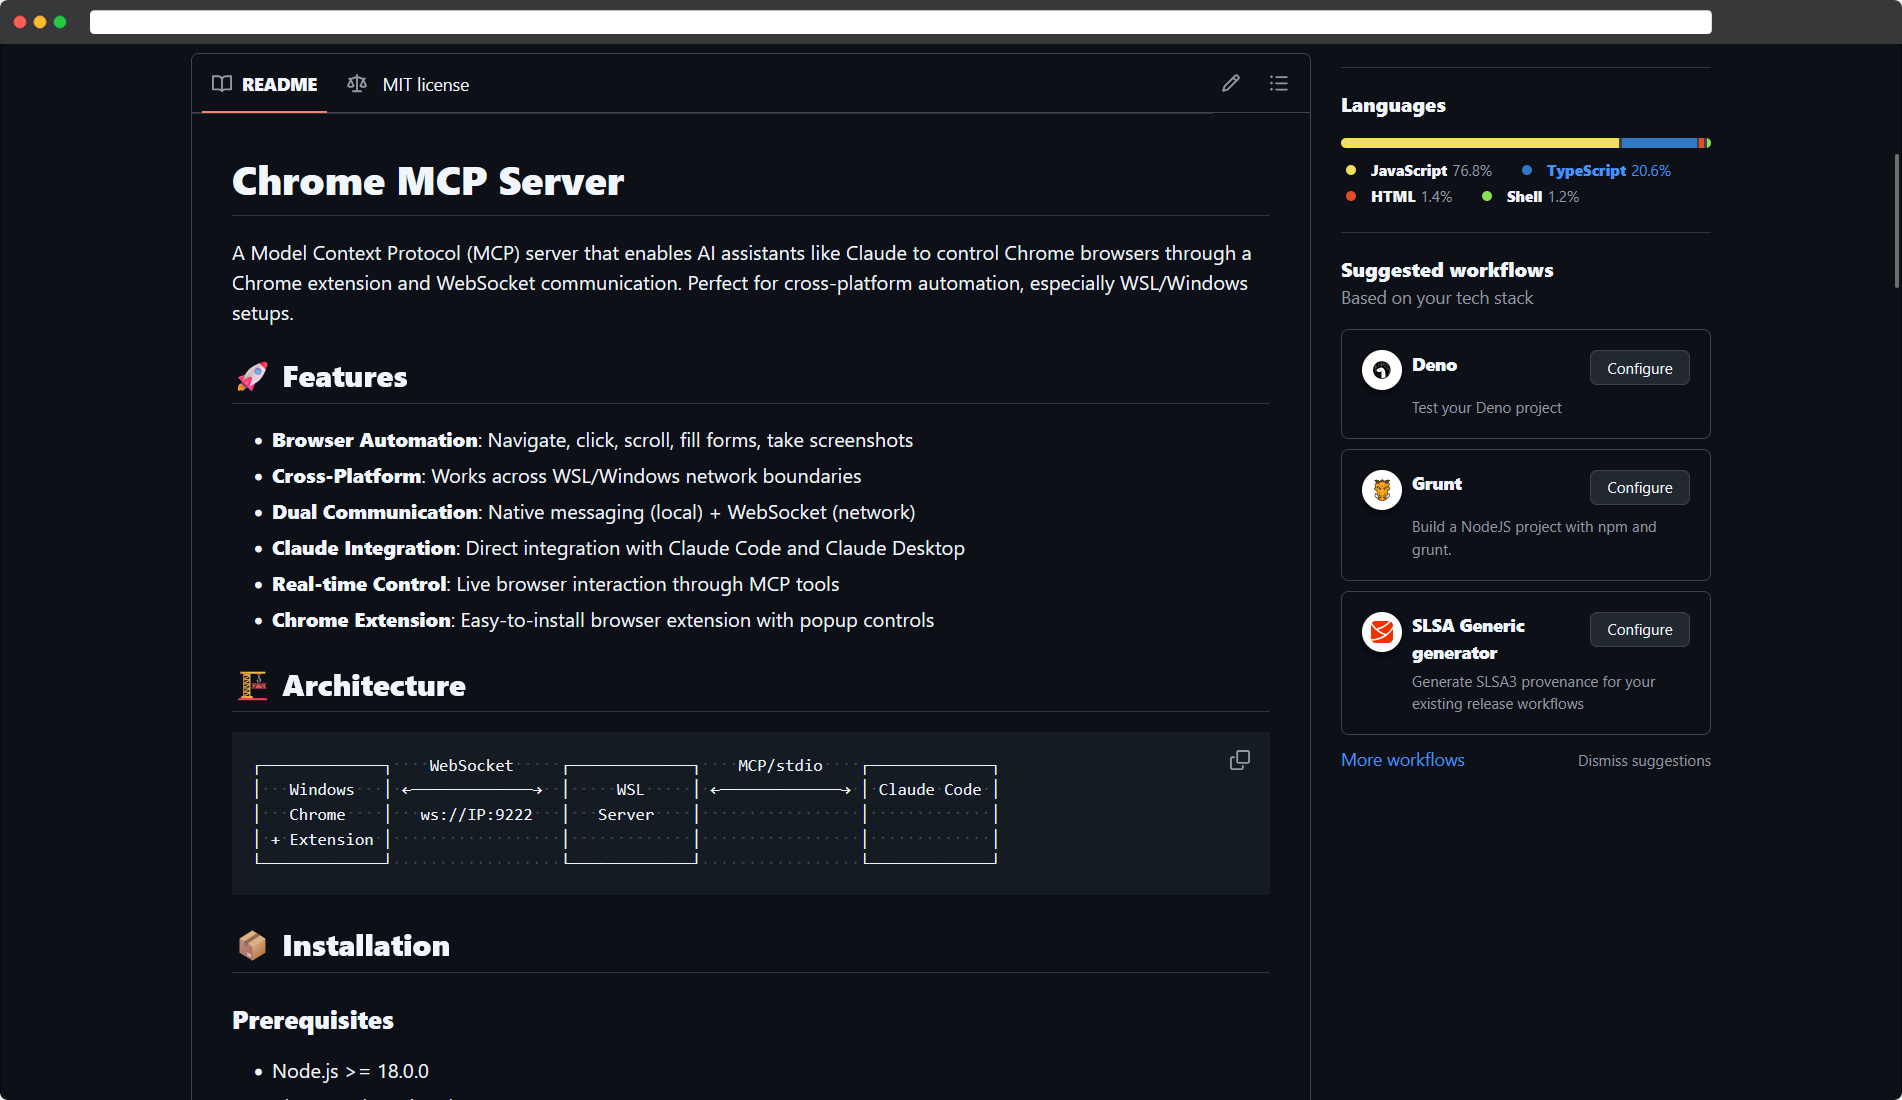This screenshot has width=1902, height=1100.
Task: Select JavaScript in the Languages list
Action: pos(1408,171)
